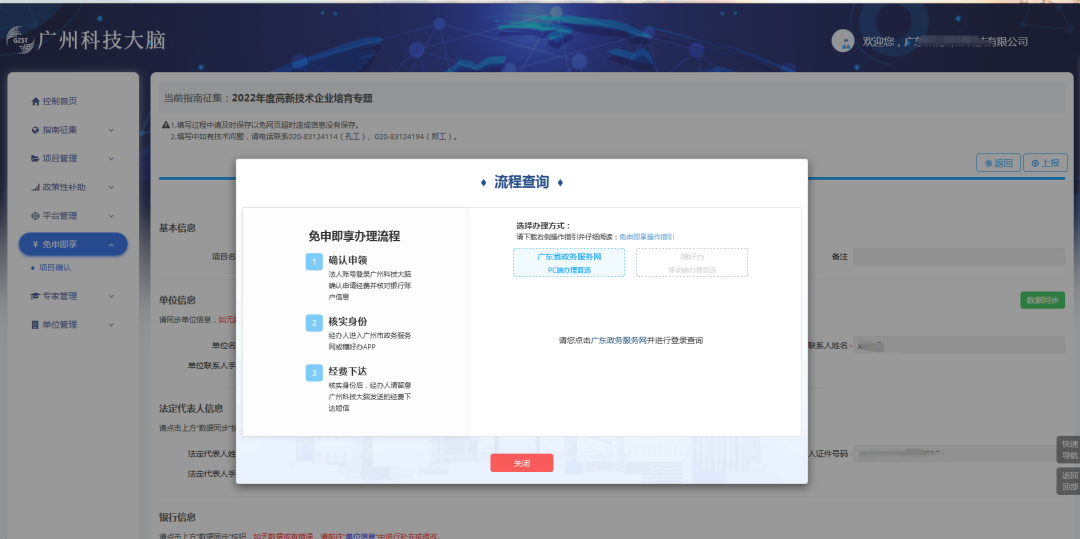
Task: Click the graduation cap icon beside 专家管理
Action: pyautogui.click(x=36, y=296)
